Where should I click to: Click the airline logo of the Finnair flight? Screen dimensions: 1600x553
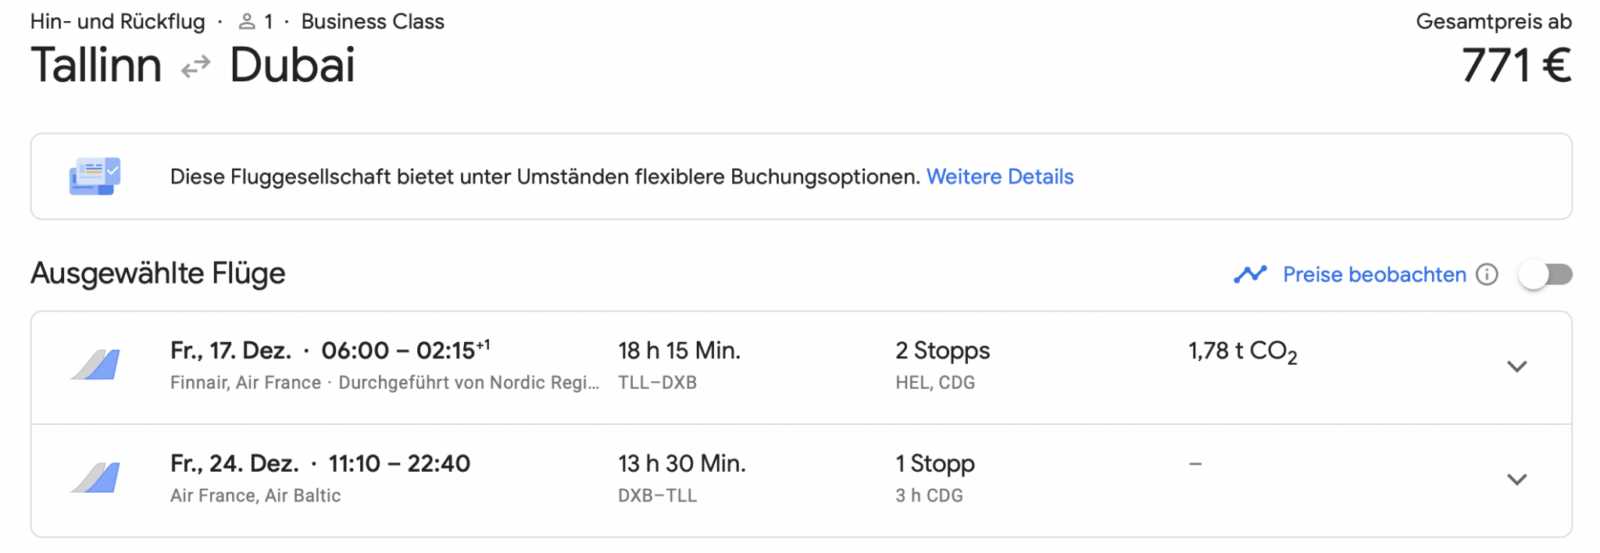coord(96,365)
